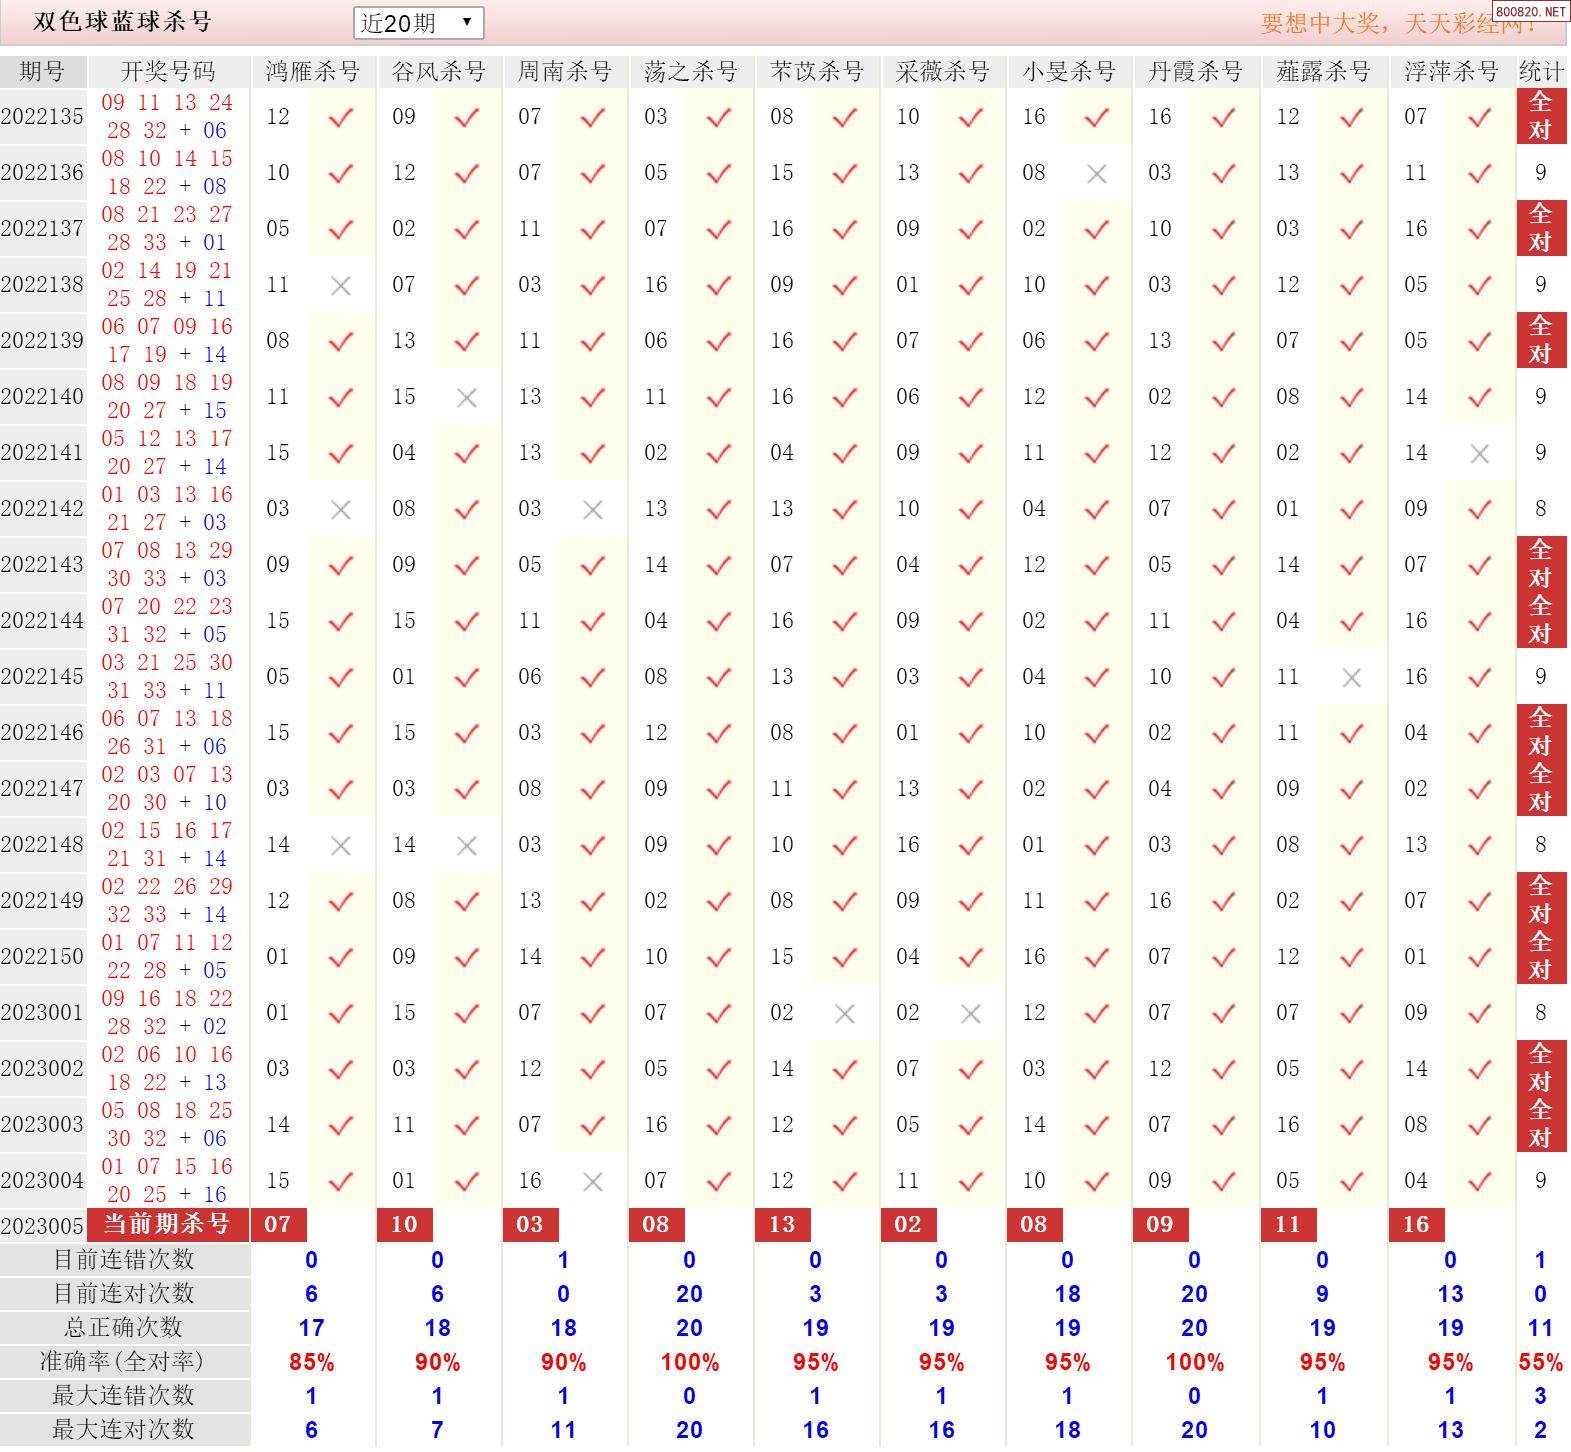Click the 要想中大奖 slogan link
Screen dimensions: 1571x1452
pos(1398,23)
